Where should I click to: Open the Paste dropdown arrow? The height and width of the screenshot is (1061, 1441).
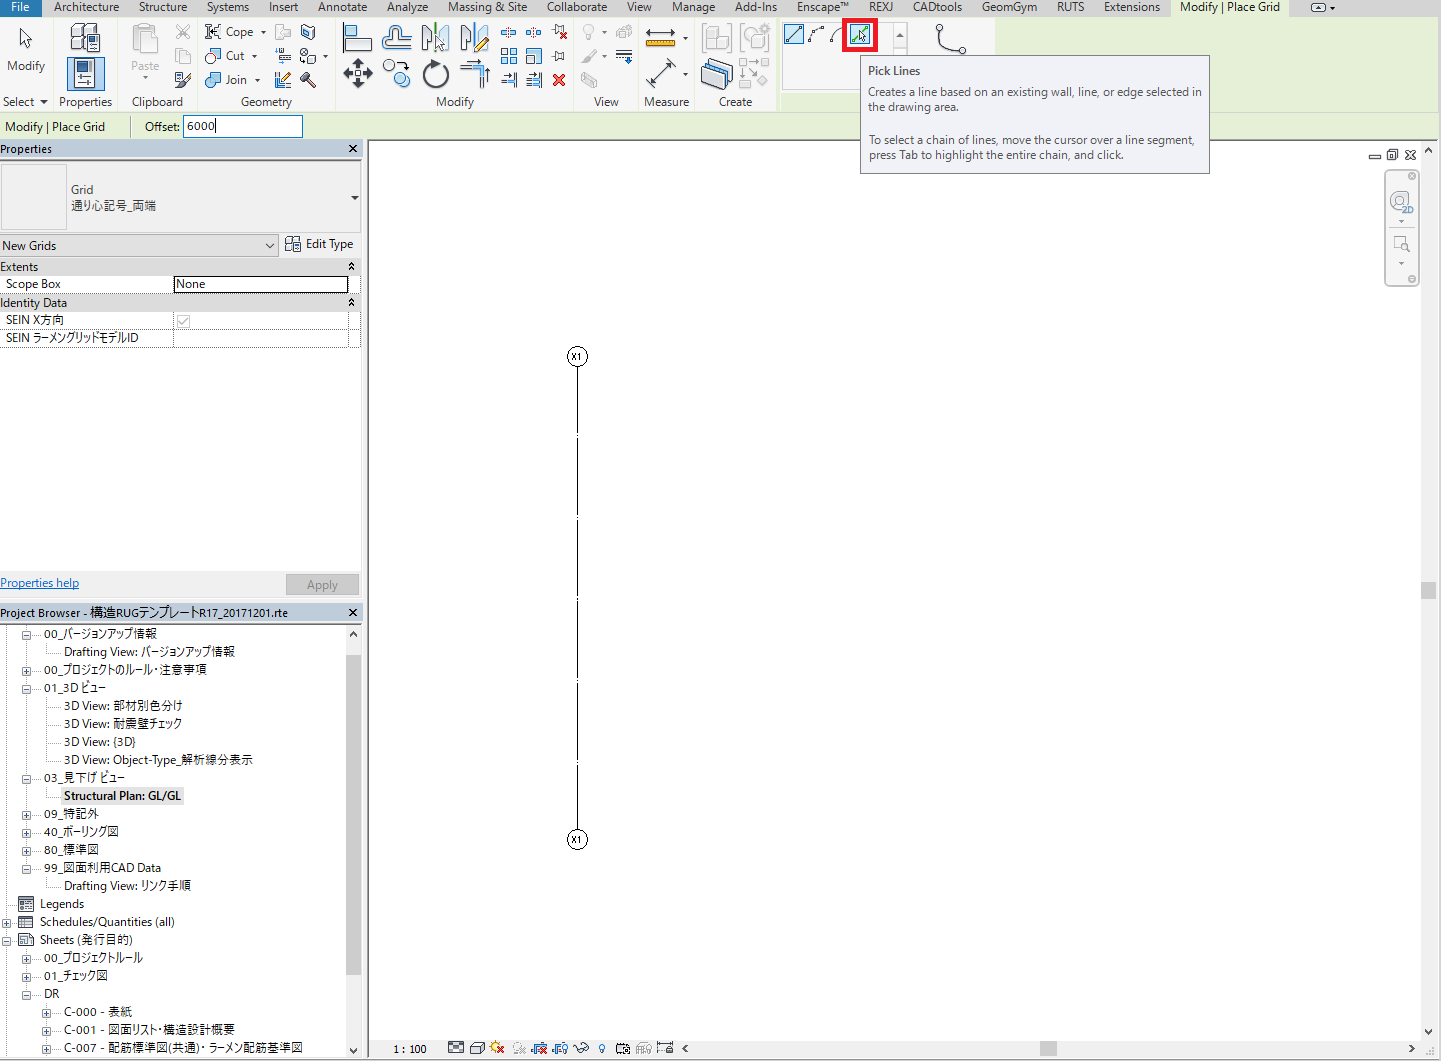pyautogui.click(x=145, y=78)
